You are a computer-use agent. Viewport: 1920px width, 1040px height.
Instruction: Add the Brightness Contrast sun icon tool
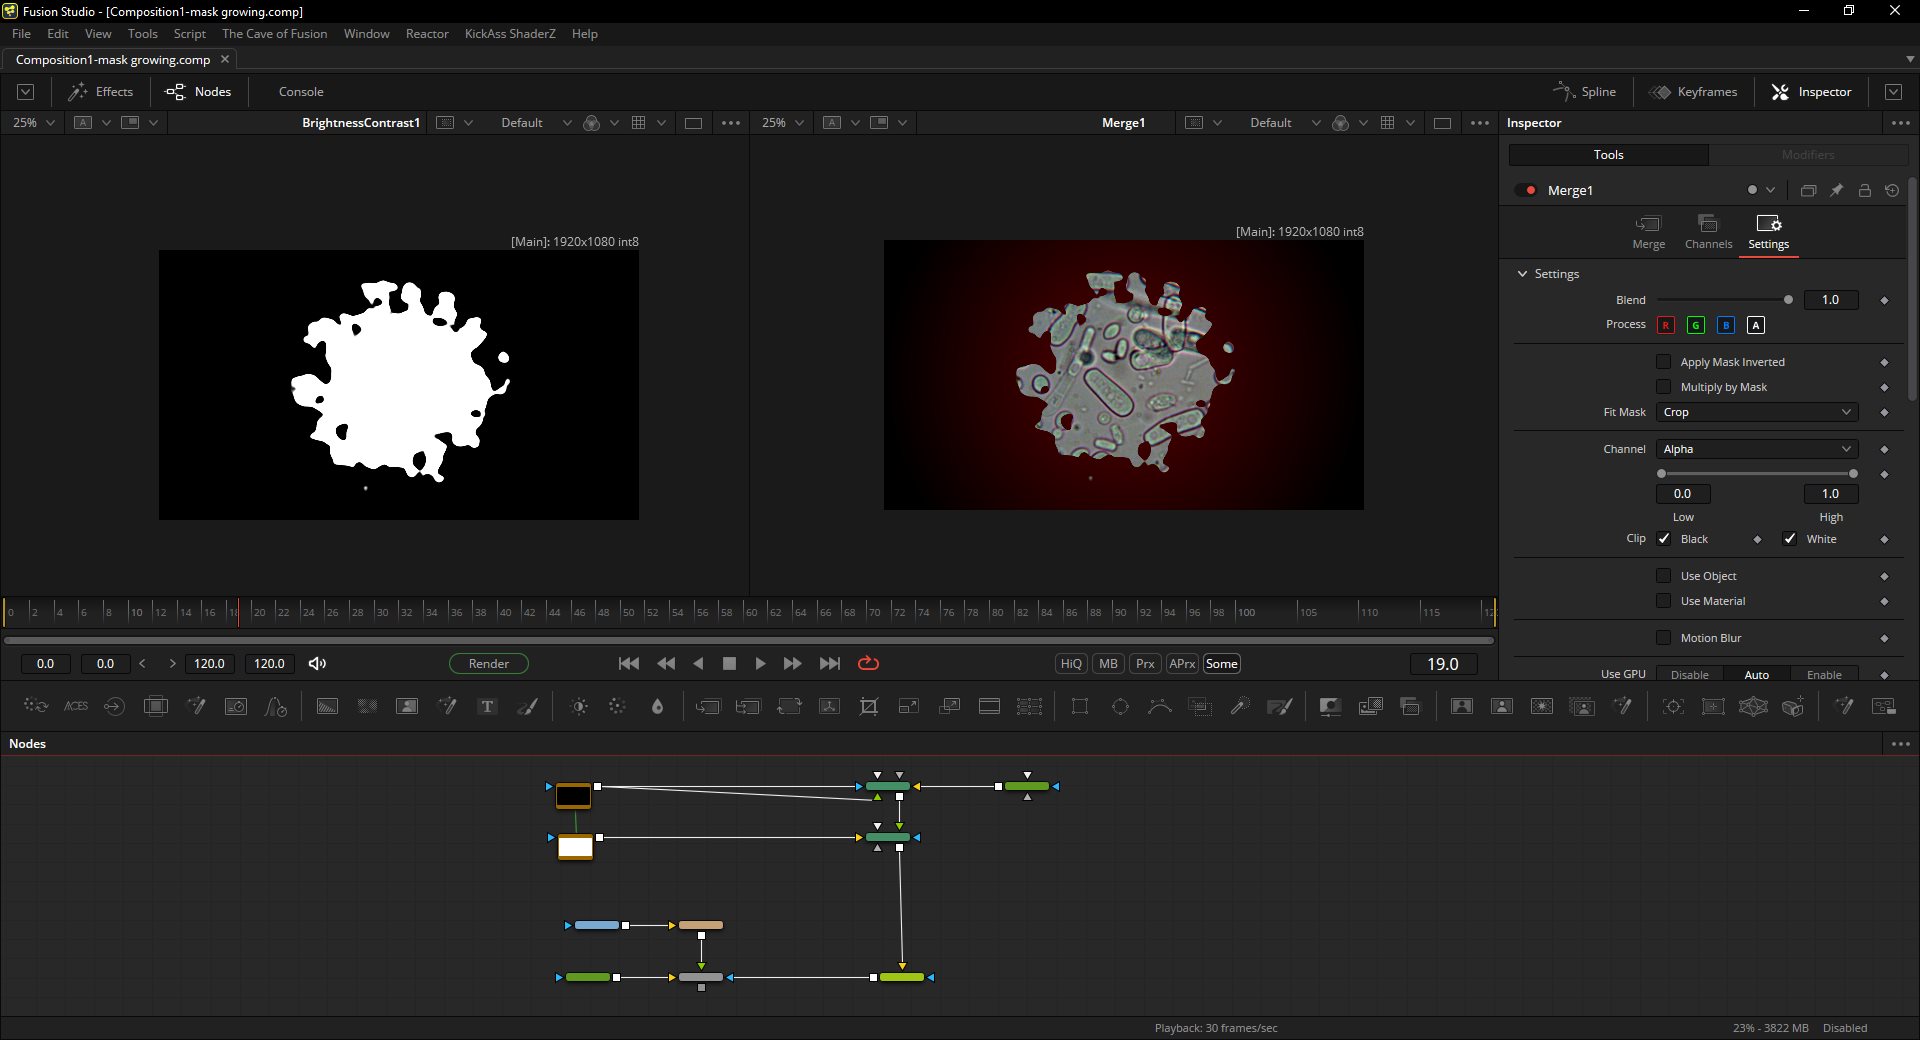click(x=579, y=706)
